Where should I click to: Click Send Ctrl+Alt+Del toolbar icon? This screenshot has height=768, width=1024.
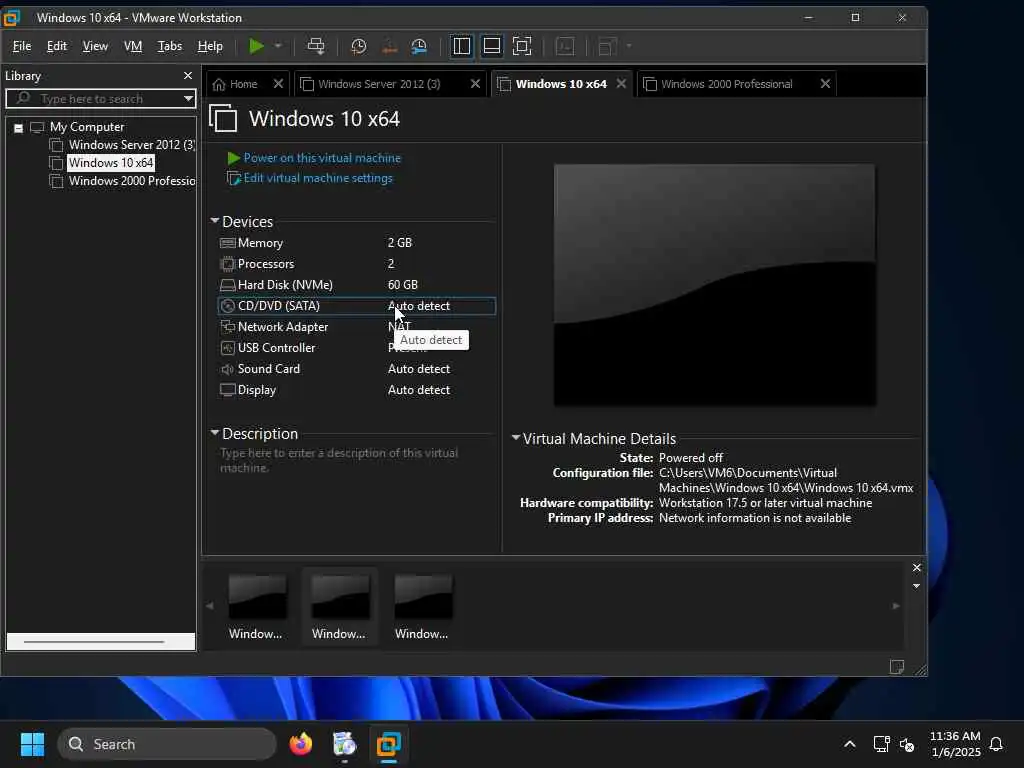click(316, 46)
